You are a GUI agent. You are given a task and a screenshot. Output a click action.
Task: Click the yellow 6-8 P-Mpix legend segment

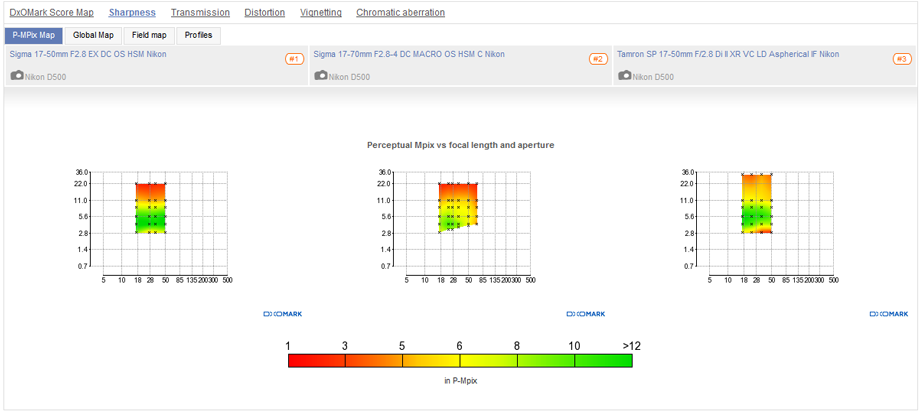(489, 361)
